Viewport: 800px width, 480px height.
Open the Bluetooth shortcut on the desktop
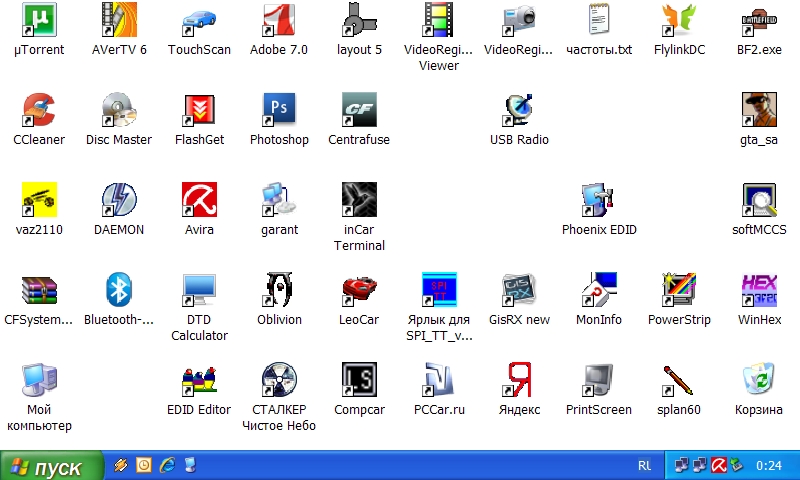(119, 289)
